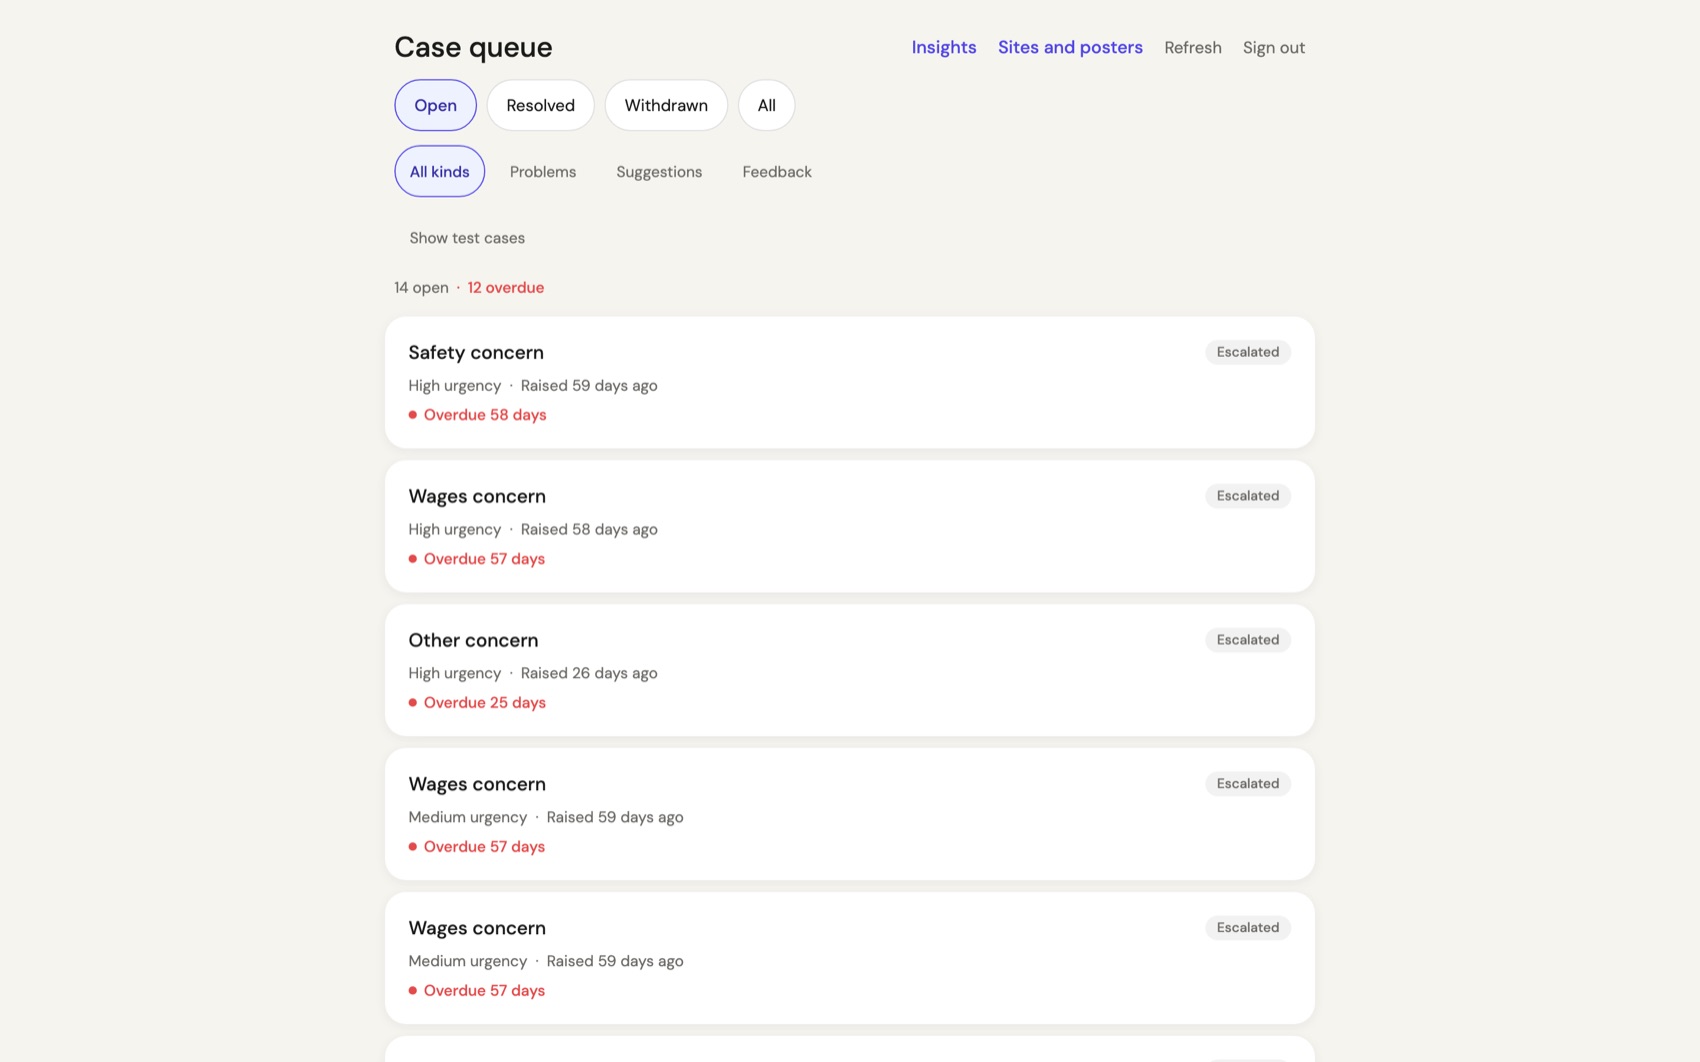Click High urgency on Safety concern card
Image resolution: width=1700 pixels, height=1062 pixels.
tap(454, 385)
